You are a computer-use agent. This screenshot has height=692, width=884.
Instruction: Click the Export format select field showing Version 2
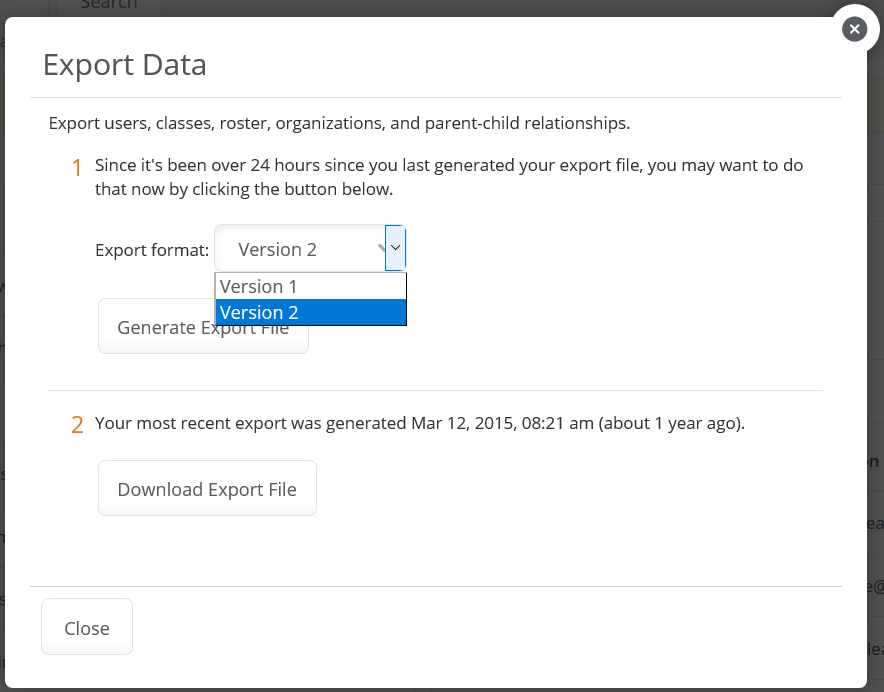(310, 248)
